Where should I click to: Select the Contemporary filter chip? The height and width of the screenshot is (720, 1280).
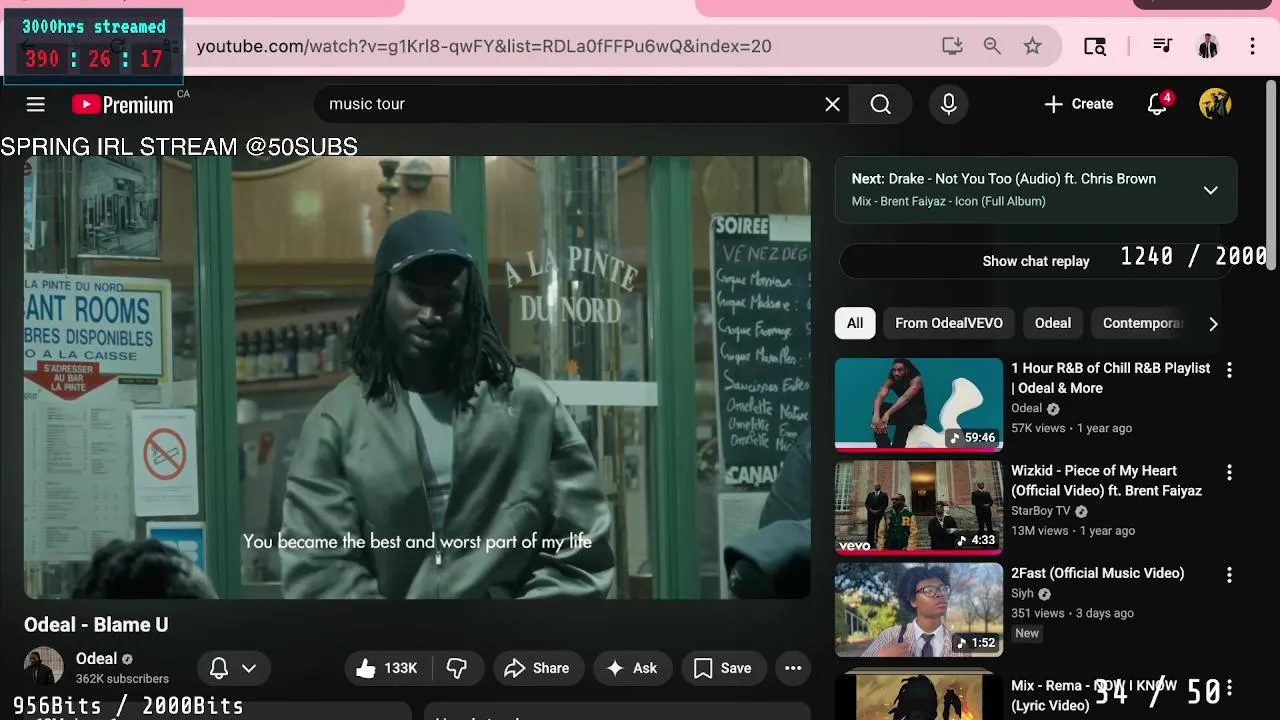(1143, 323)
